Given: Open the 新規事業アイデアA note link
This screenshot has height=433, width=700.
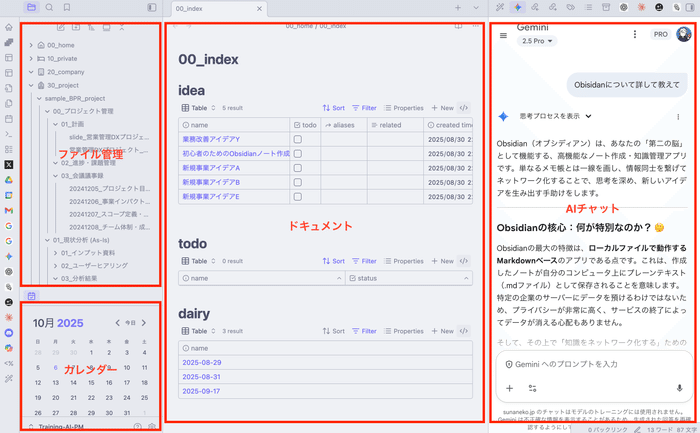Looking at the screenshot, I should click(x=211, y=168).
